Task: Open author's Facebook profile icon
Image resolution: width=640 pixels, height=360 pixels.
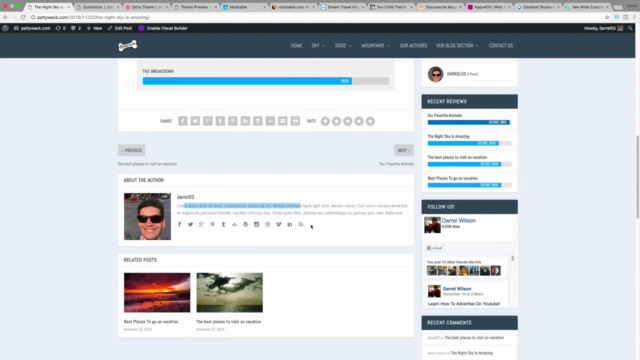Action: coord(179,224)
